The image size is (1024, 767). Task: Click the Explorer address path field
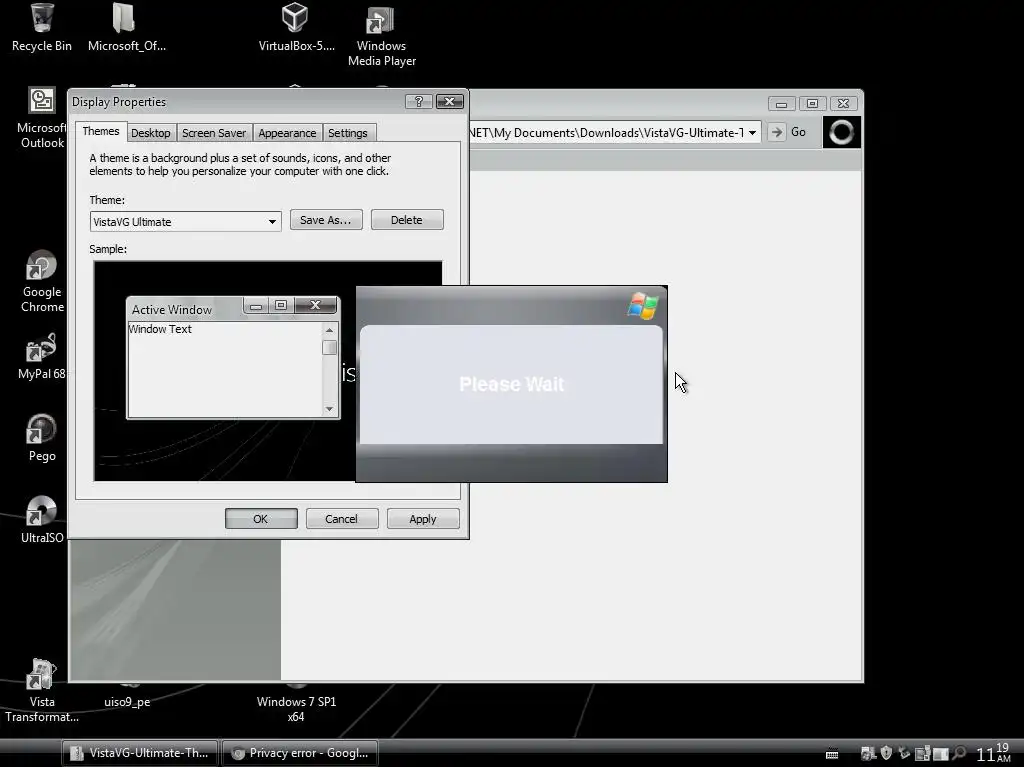(x=607, y=133)
